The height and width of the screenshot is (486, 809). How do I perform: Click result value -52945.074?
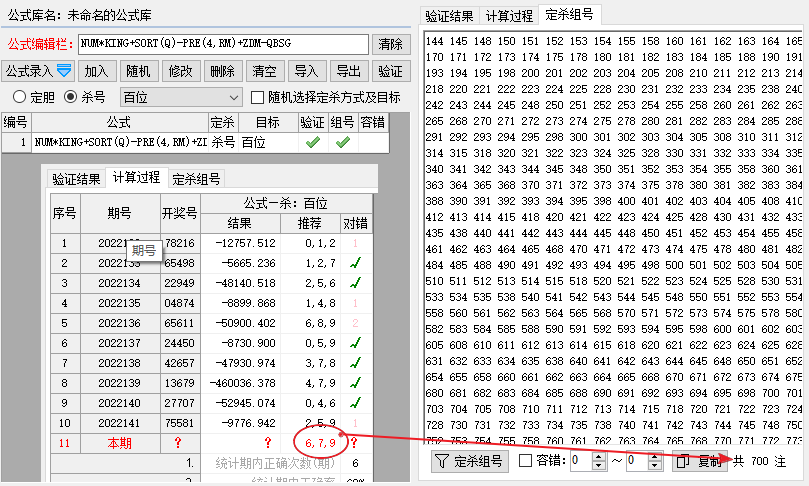tap(240, 403)
